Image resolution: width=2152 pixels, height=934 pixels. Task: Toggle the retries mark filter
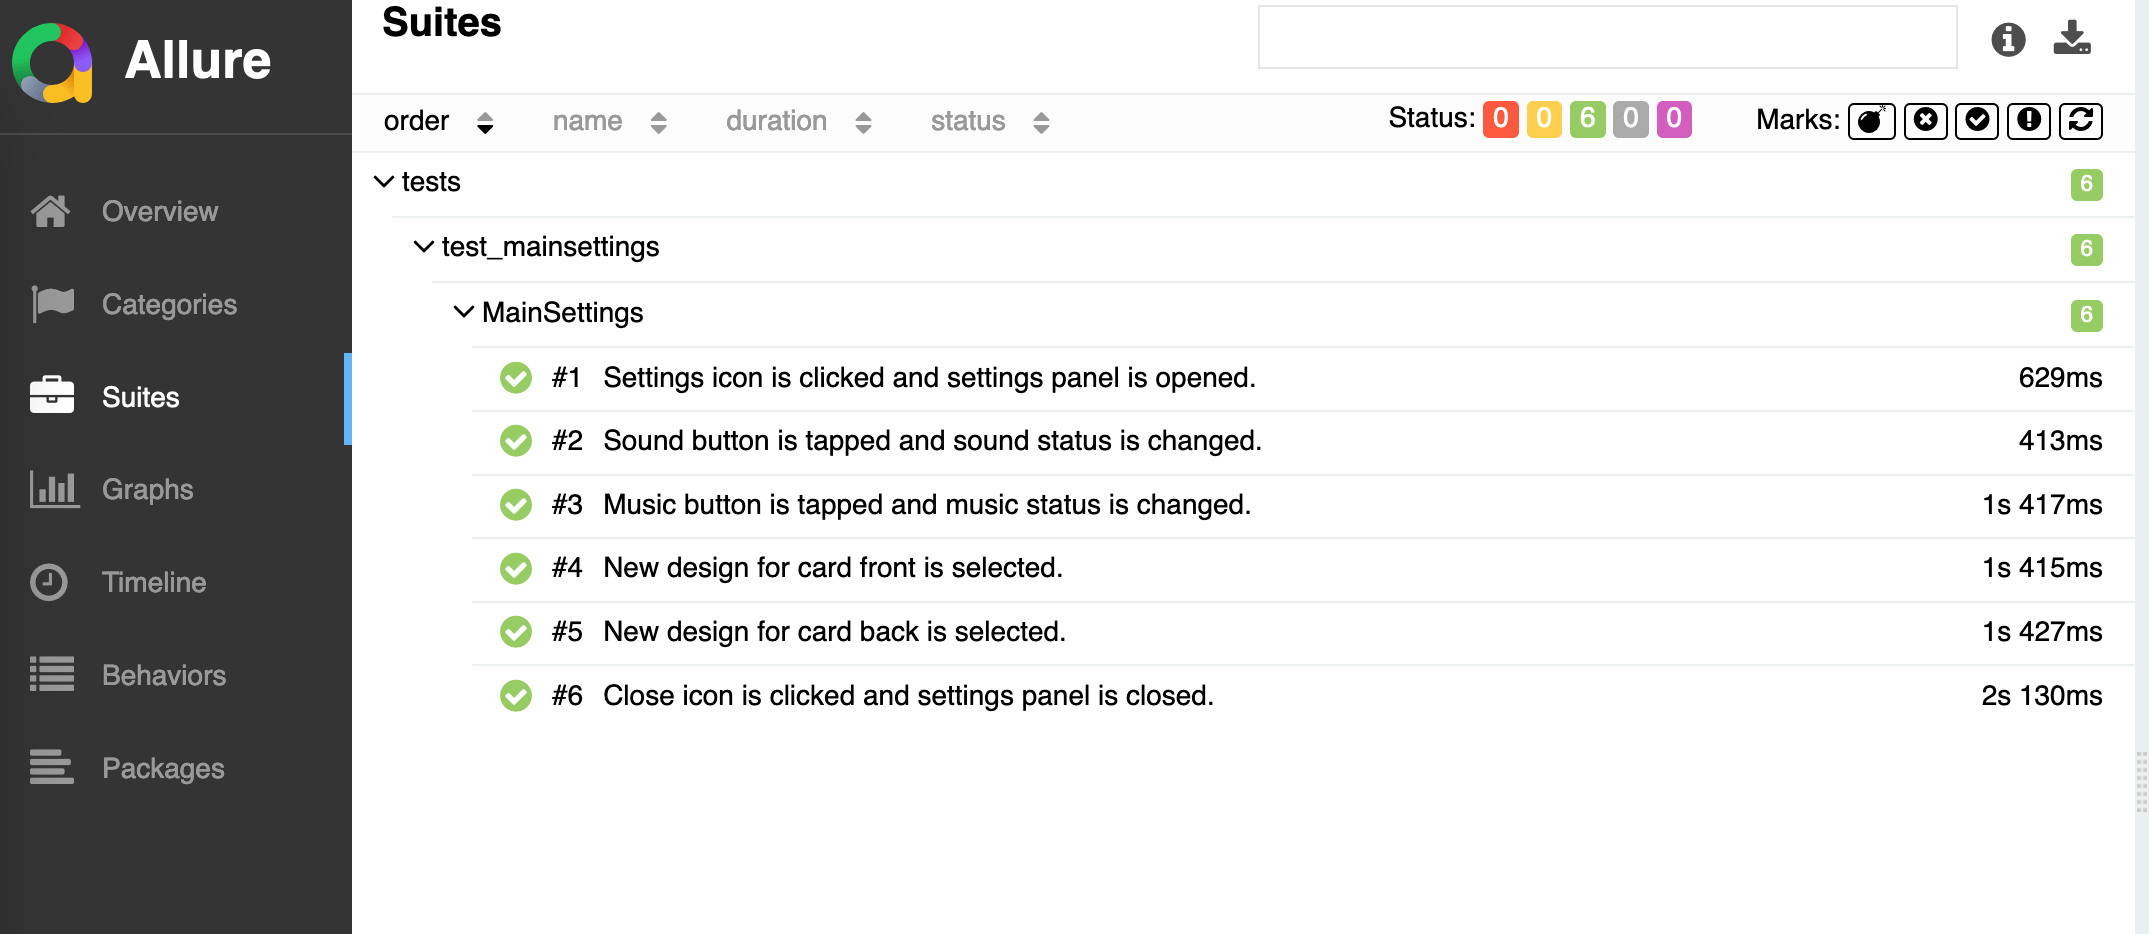[2081, 121]
